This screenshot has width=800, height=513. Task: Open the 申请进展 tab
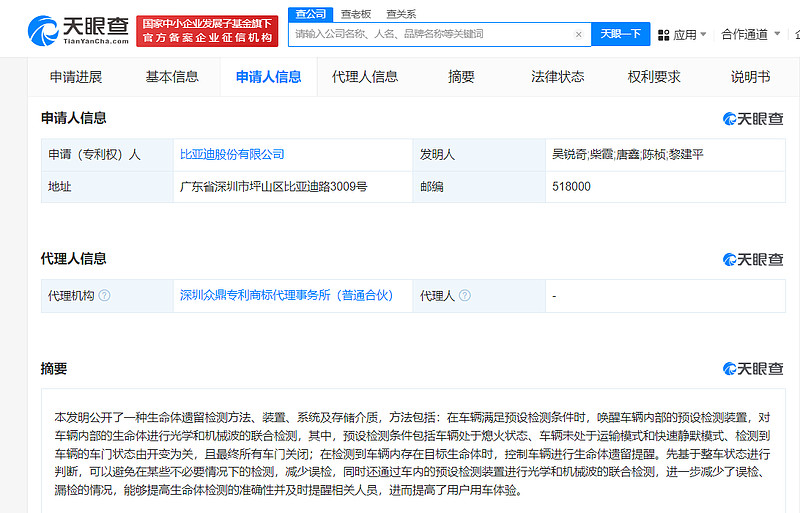tap(76, 77)
